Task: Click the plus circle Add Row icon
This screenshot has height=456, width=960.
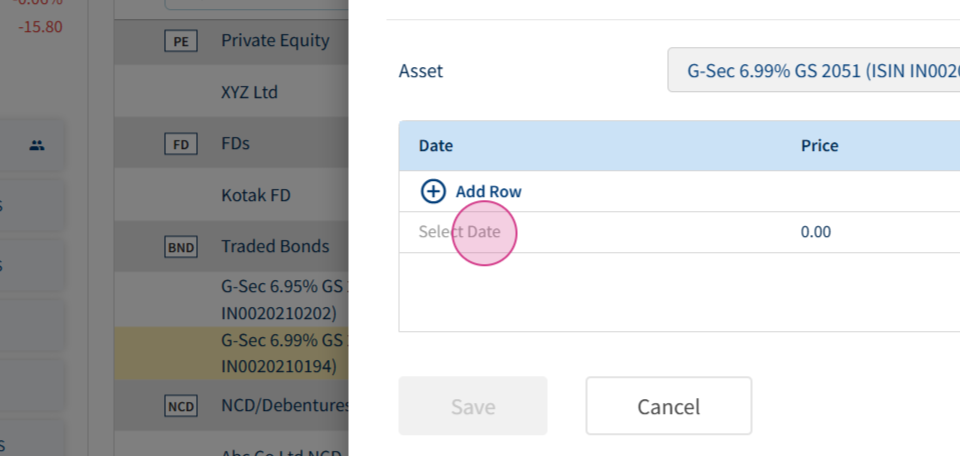Action: coord(433,192)
